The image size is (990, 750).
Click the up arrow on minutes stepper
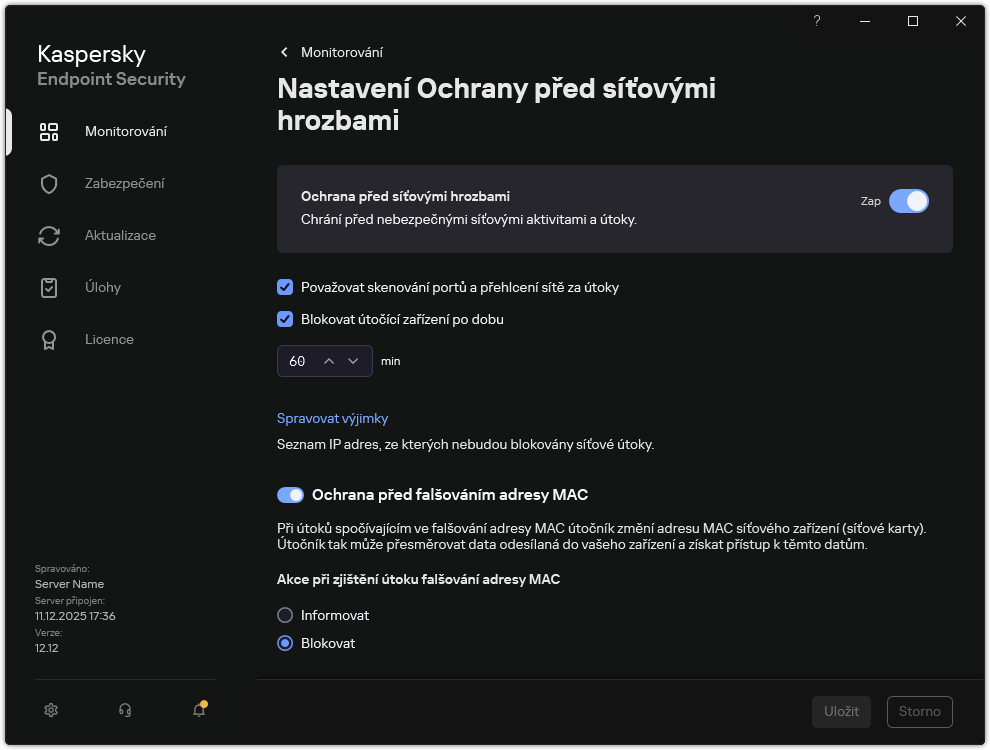[x=329, y=360]
